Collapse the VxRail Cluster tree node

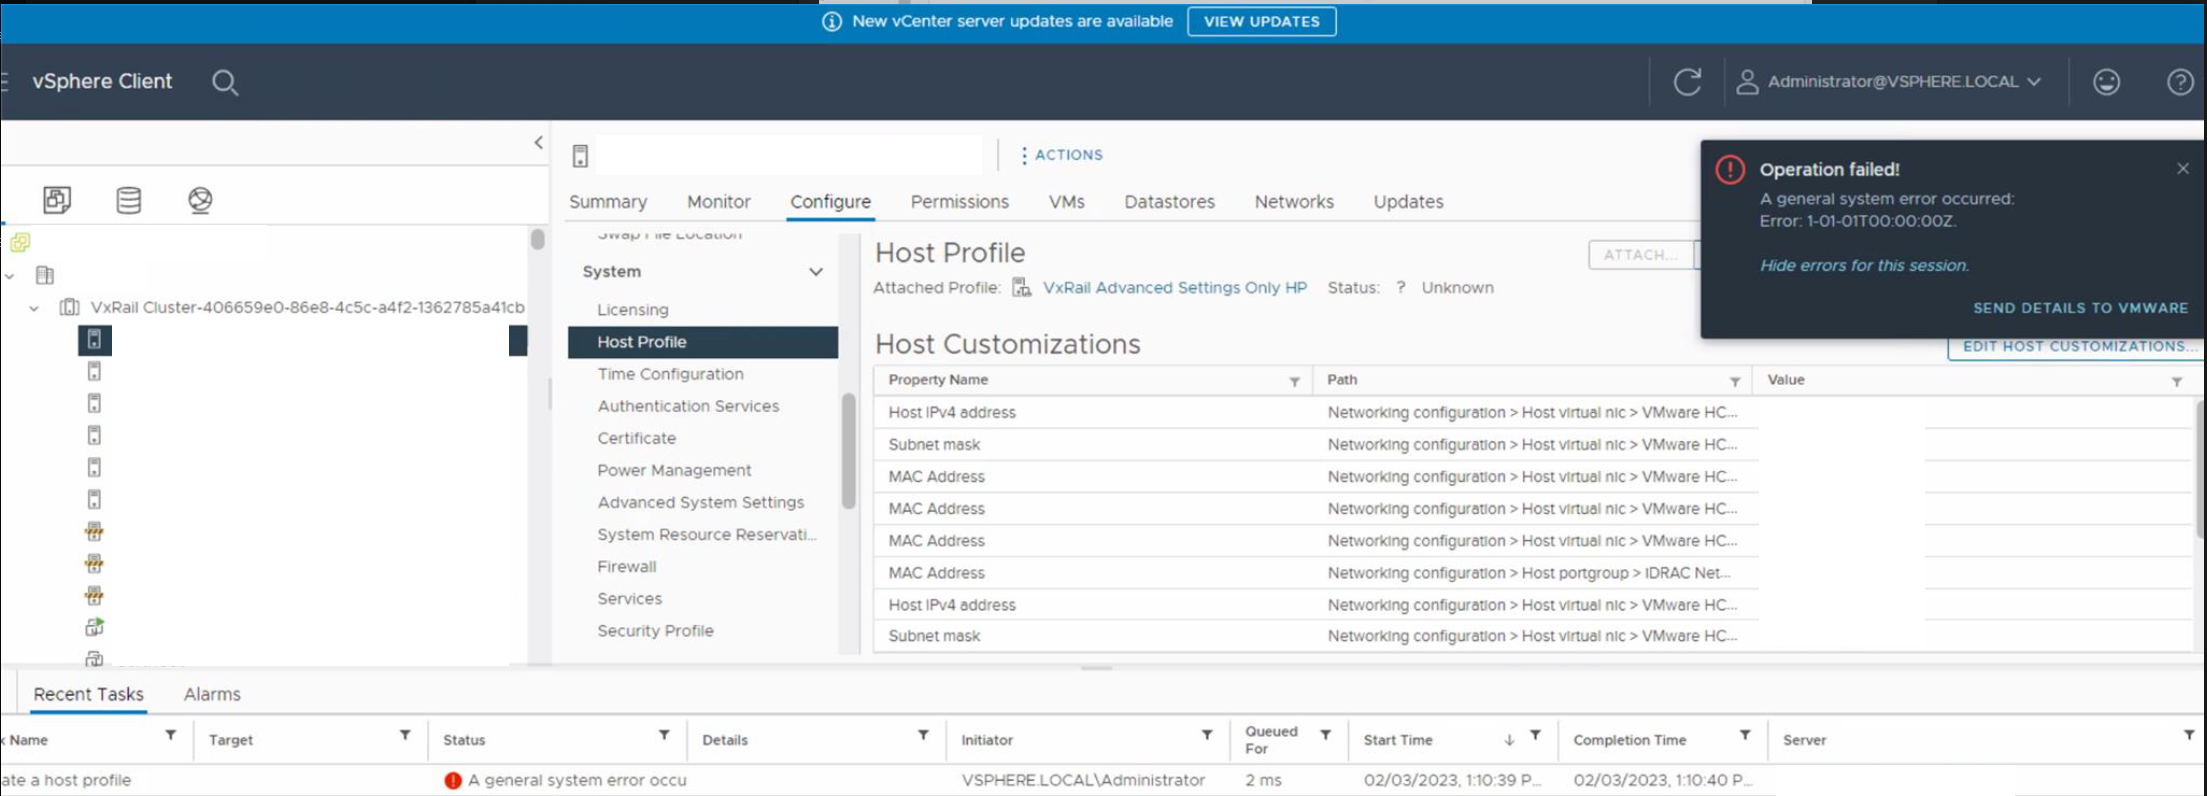[34, 308]
